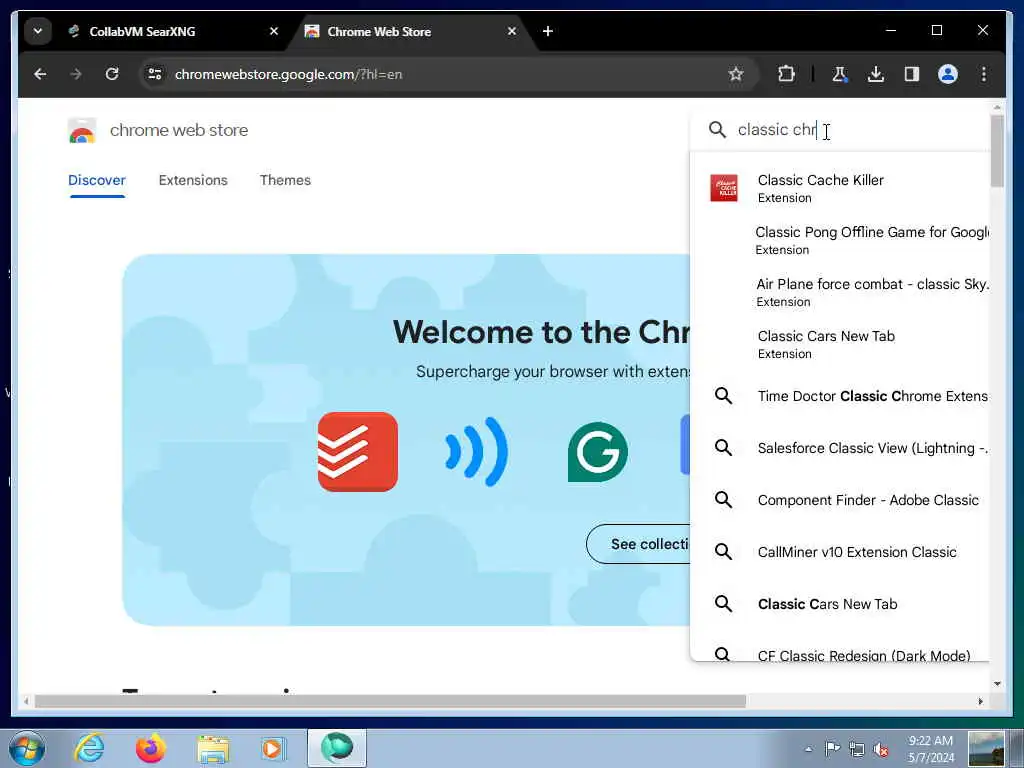
Task: Select the Chrome Web Store tab
Action: [x=379, y=31]
